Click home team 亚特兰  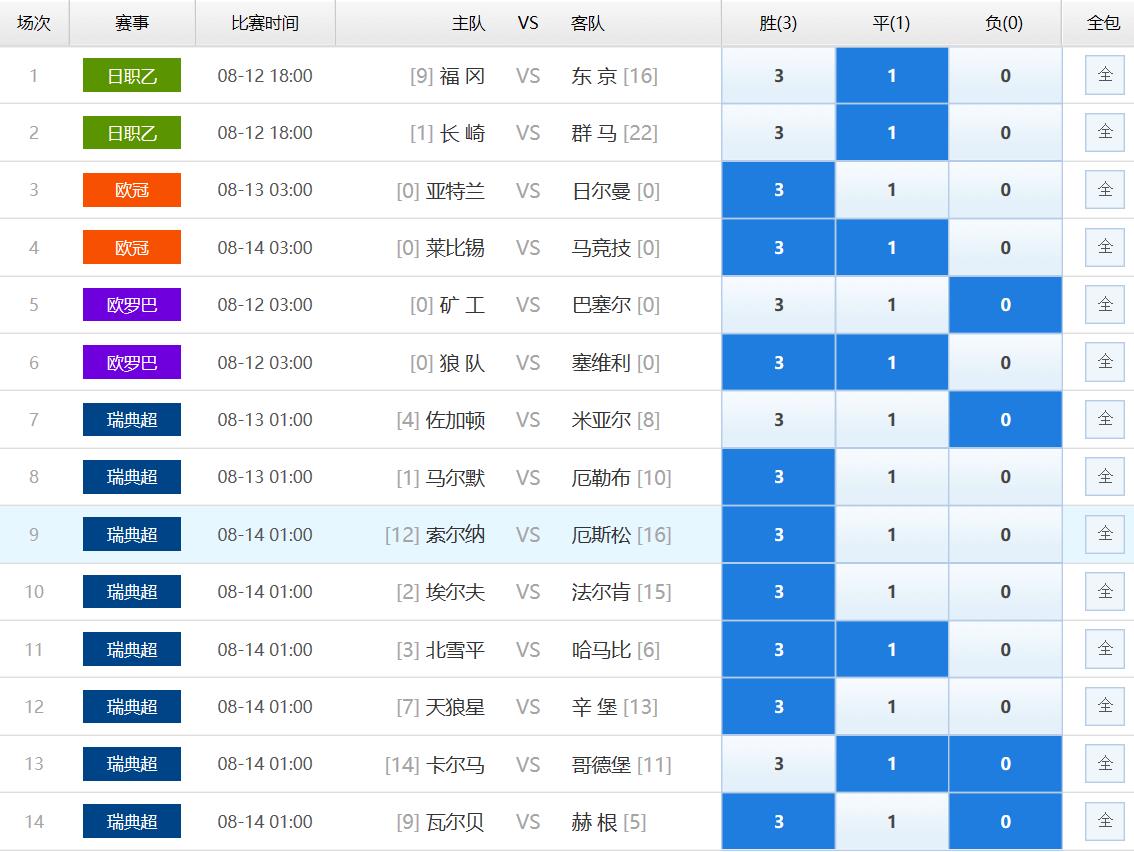[x=455, y=191]
